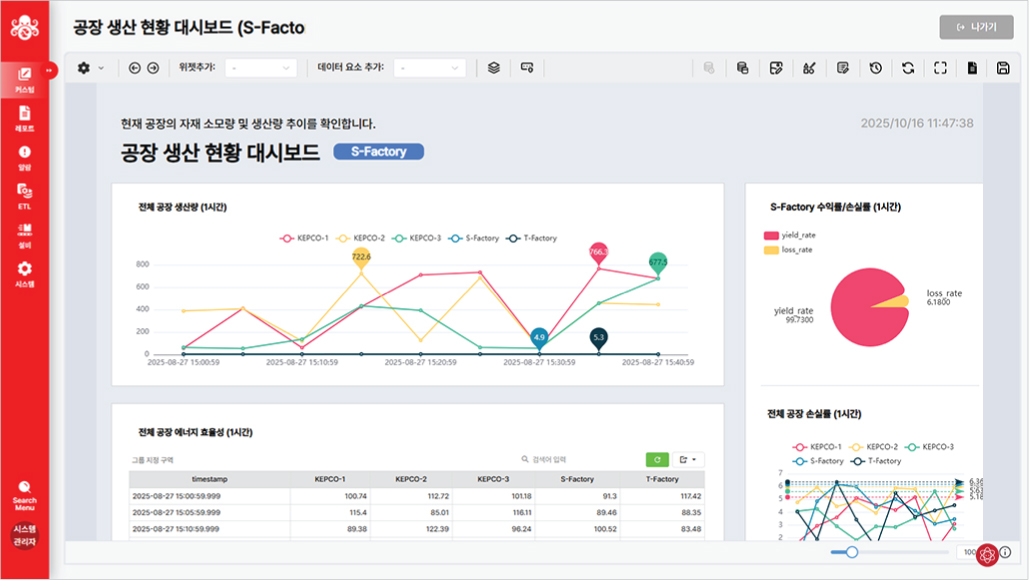1029x580 pixels.
Task: Click the 나가기 exit button
Action: (x=976, y=27)
